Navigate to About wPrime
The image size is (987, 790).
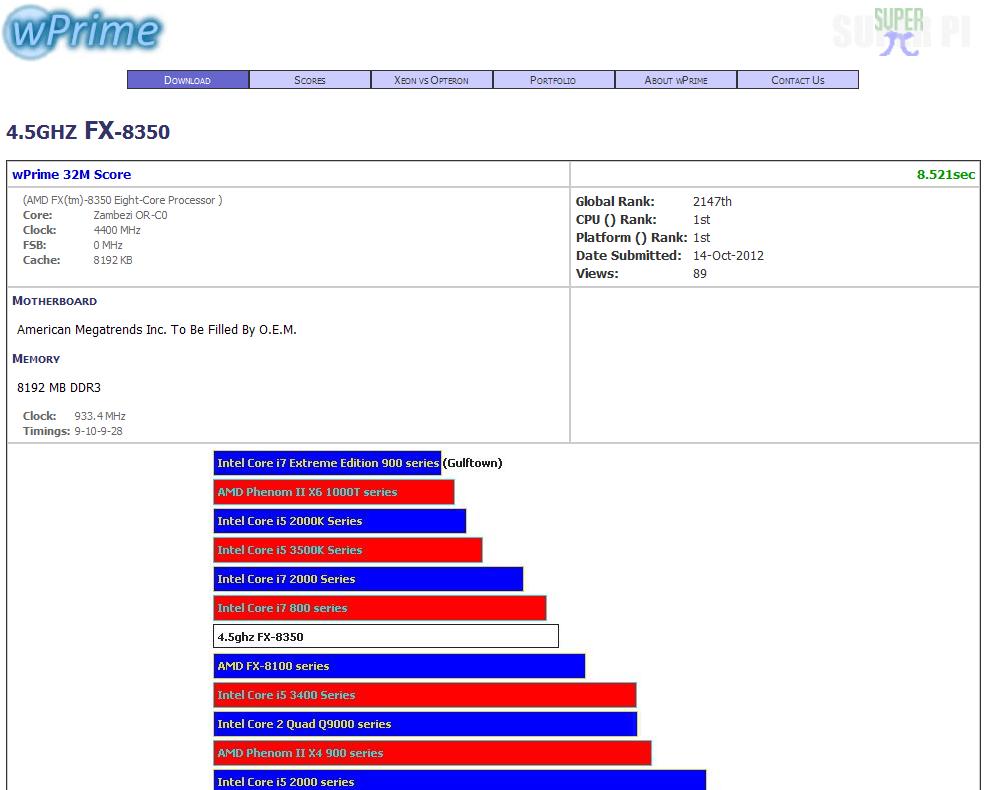pyautogui.click(x=676, y=80)
